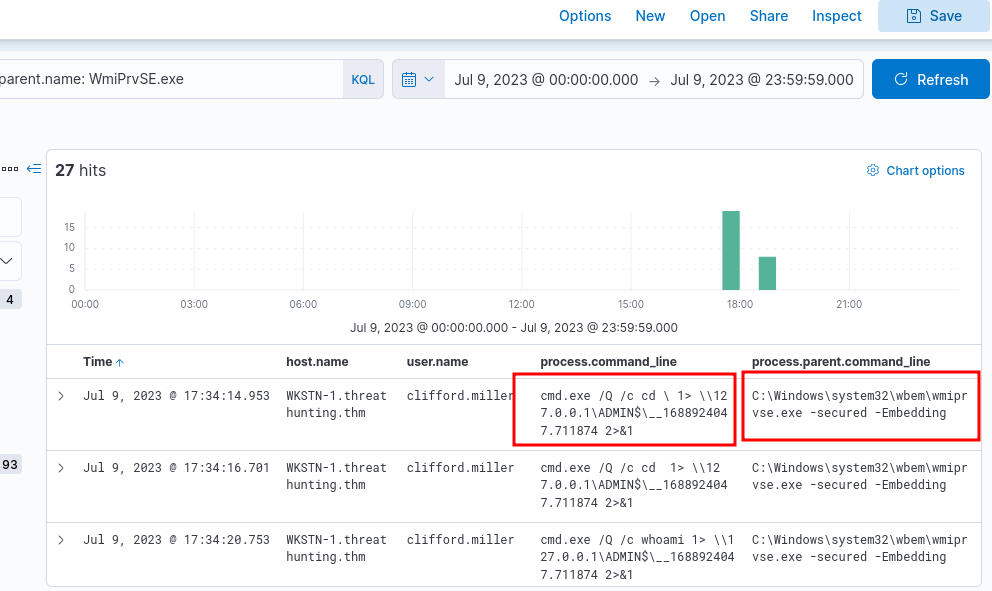Screen dimensions: 992x591
Task: Click the WmiPrvSE.exe query input field
Action: tap(170, 79)
